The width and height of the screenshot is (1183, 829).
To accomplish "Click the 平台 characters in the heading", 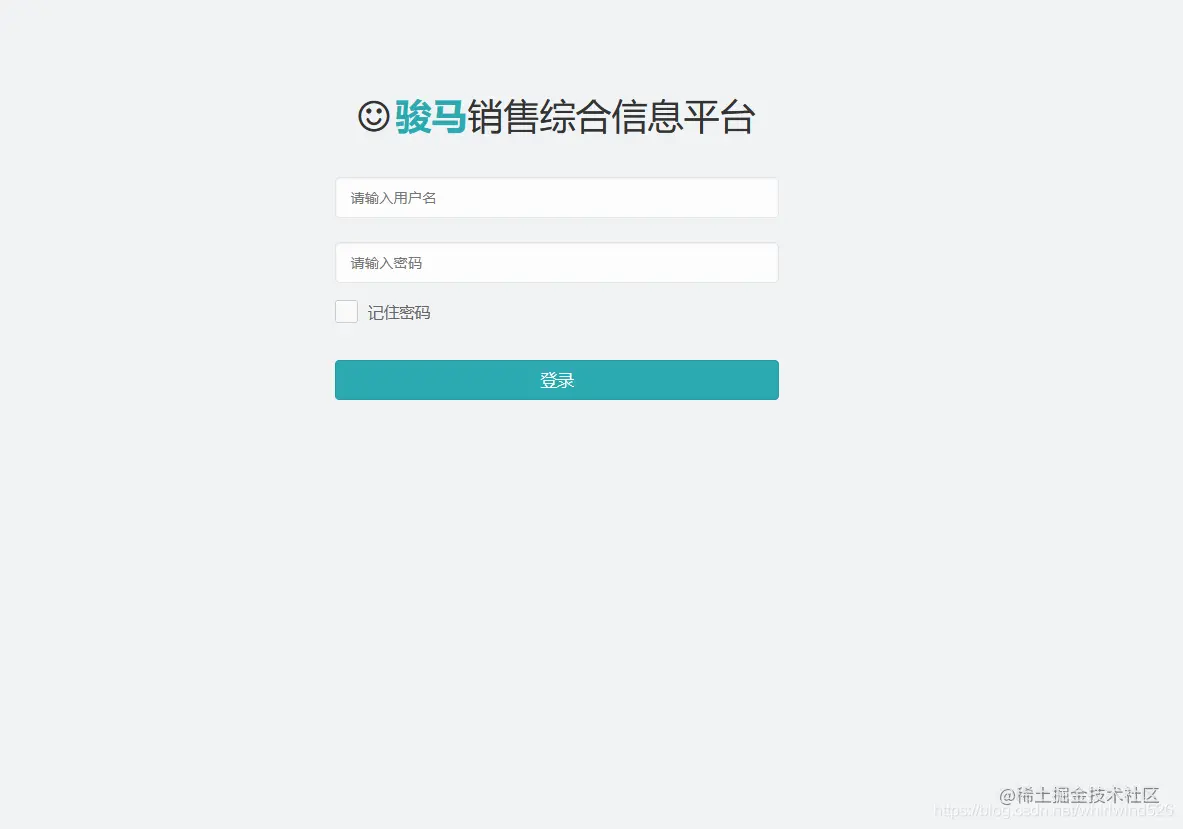I will [720, 117].
